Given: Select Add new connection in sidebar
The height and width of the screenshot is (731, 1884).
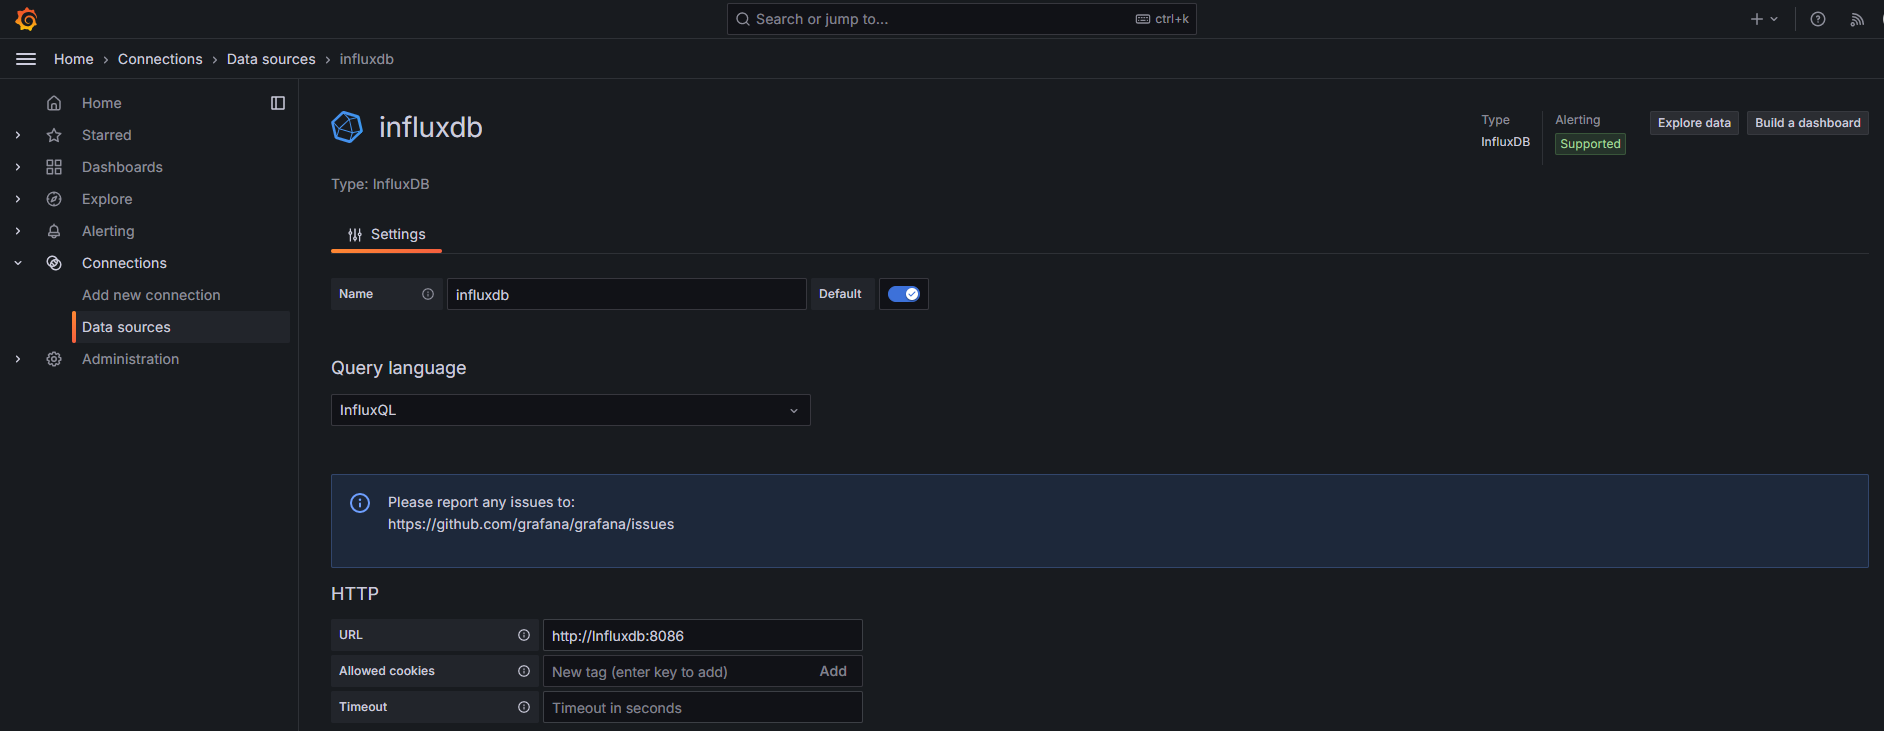Looking at the screenshot, I should coord(151,295).
